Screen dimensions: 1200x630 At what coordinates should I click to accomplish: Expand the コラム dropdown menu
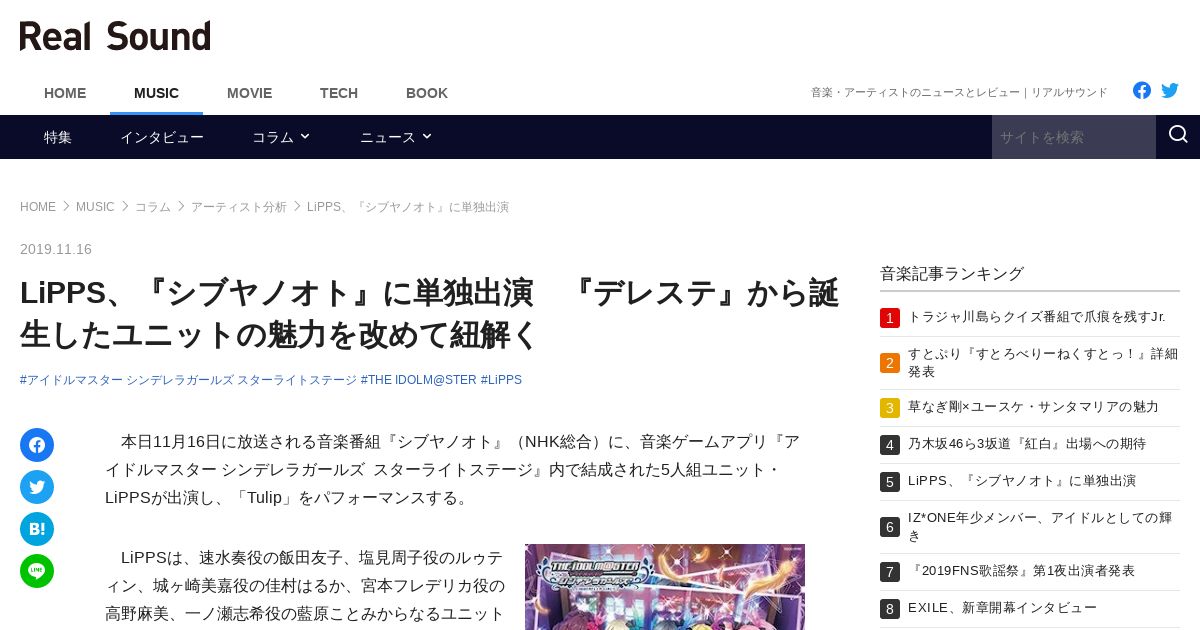click(x=281, y=137)
